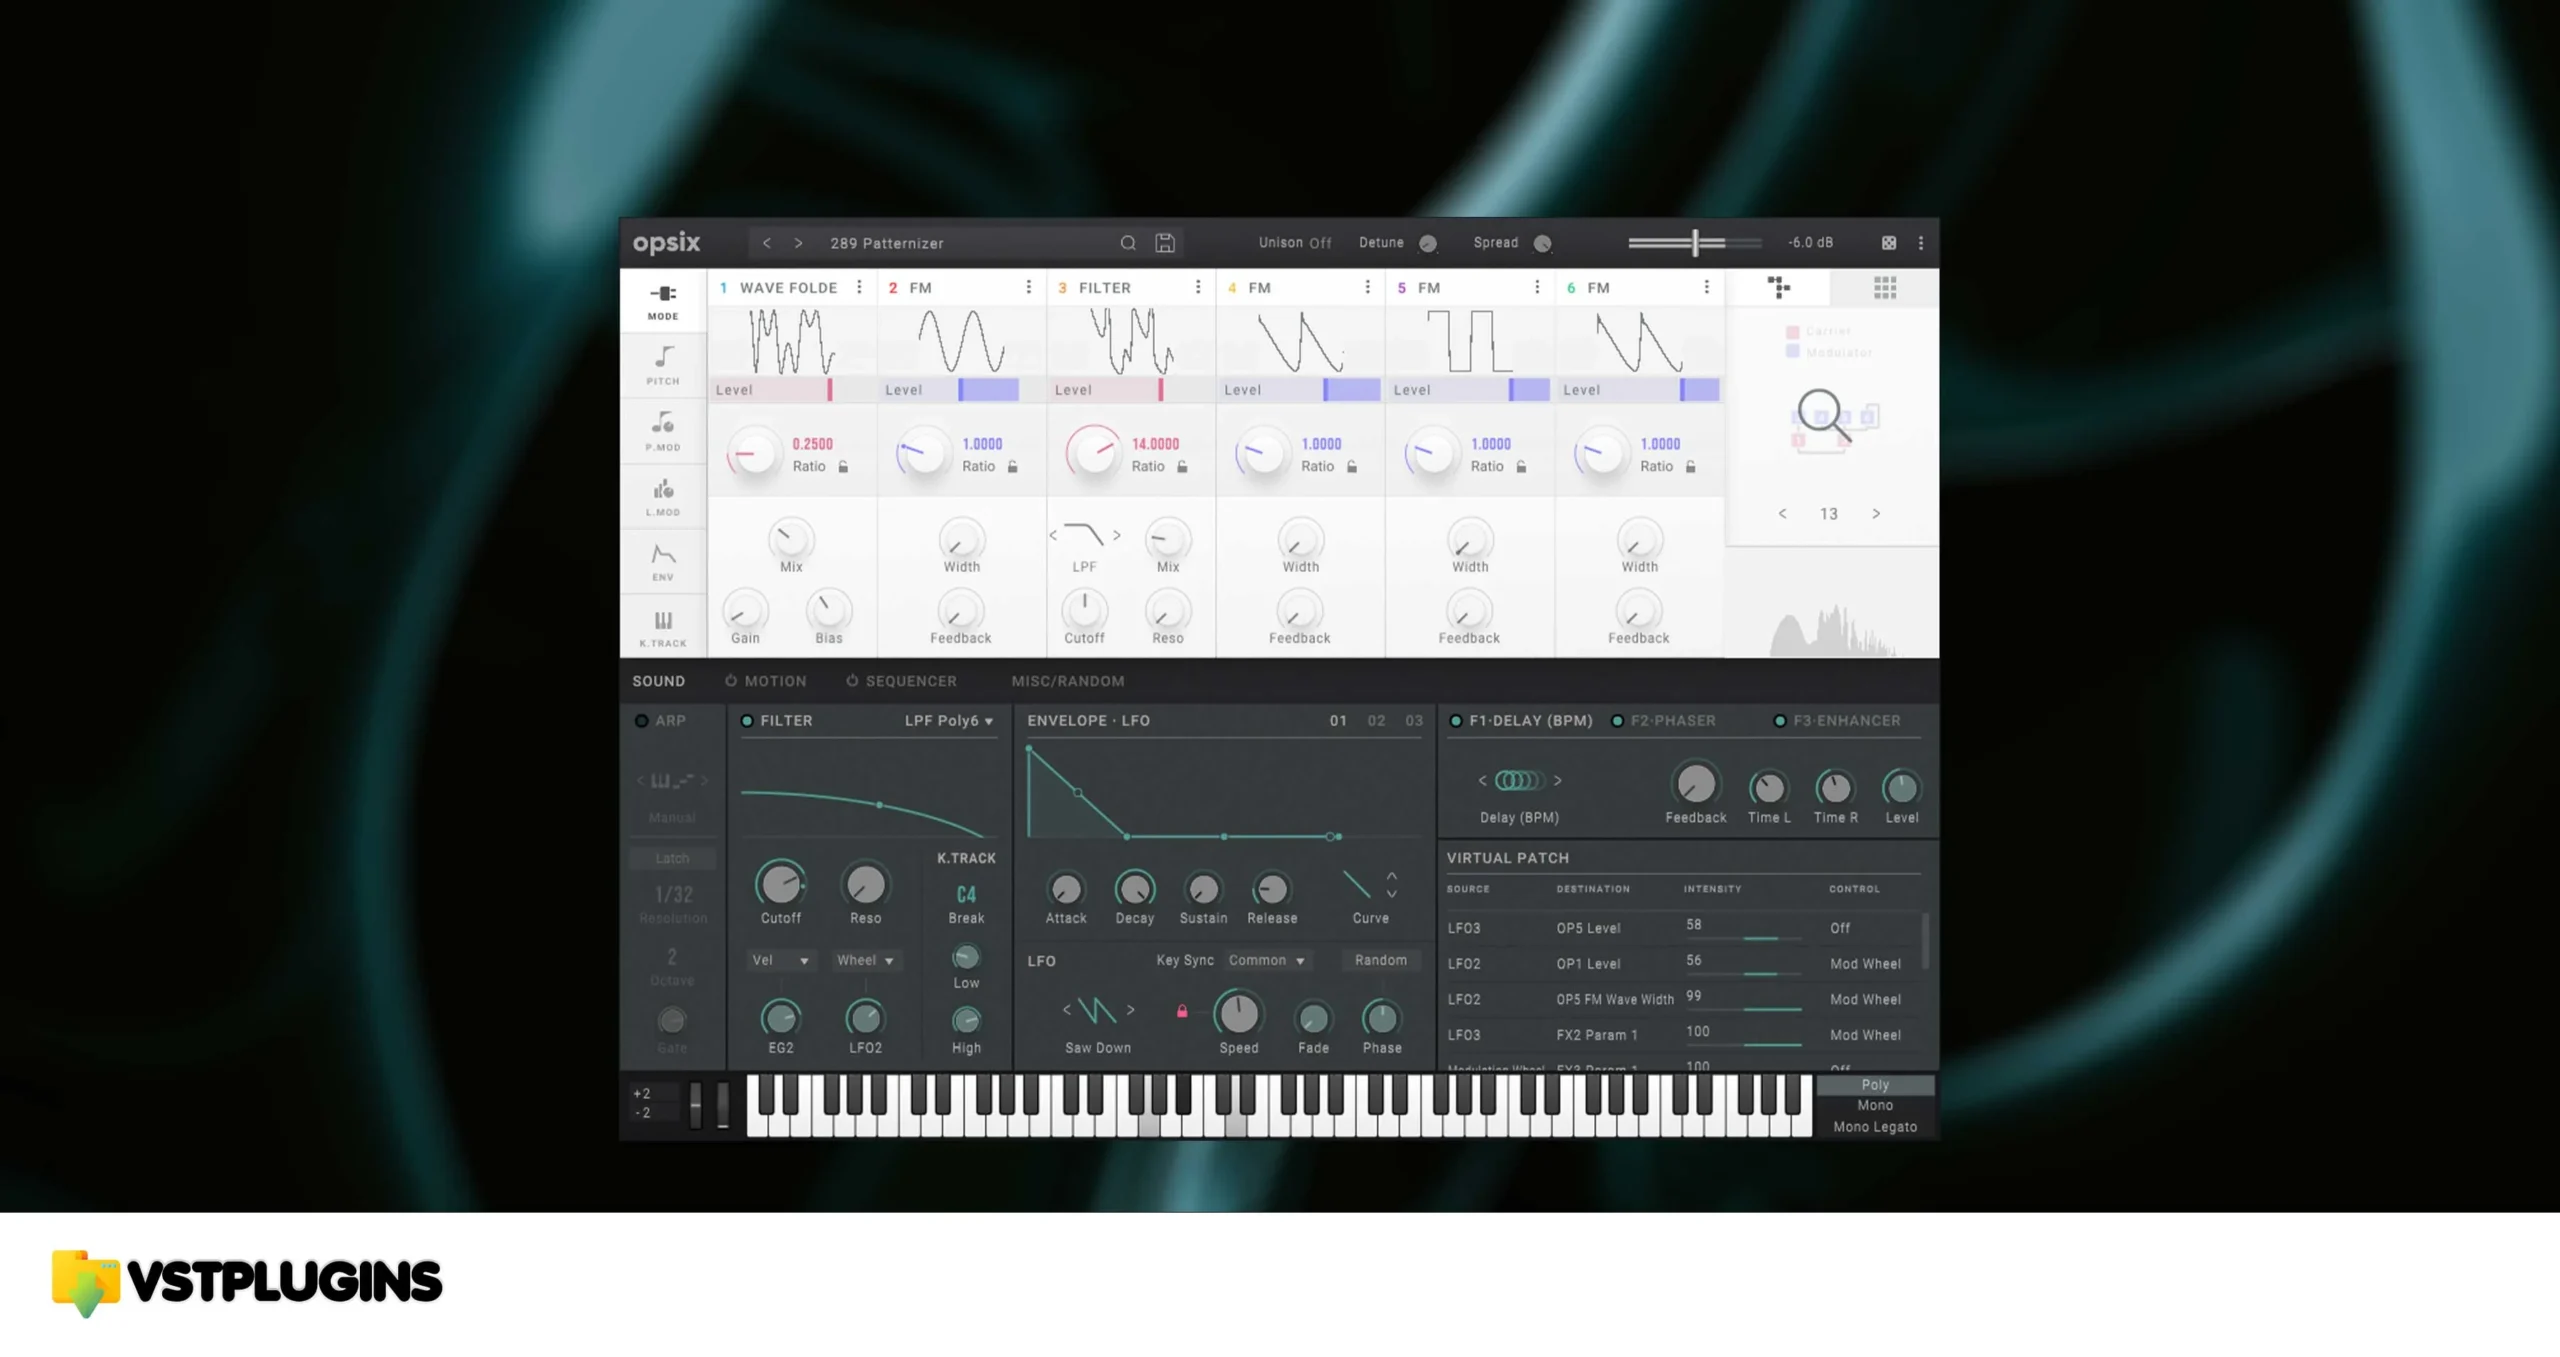Screen dimensions: 2560x1357
Task: Expand the Common LFO sync dropdown
Action: [x=1265, y=959]
